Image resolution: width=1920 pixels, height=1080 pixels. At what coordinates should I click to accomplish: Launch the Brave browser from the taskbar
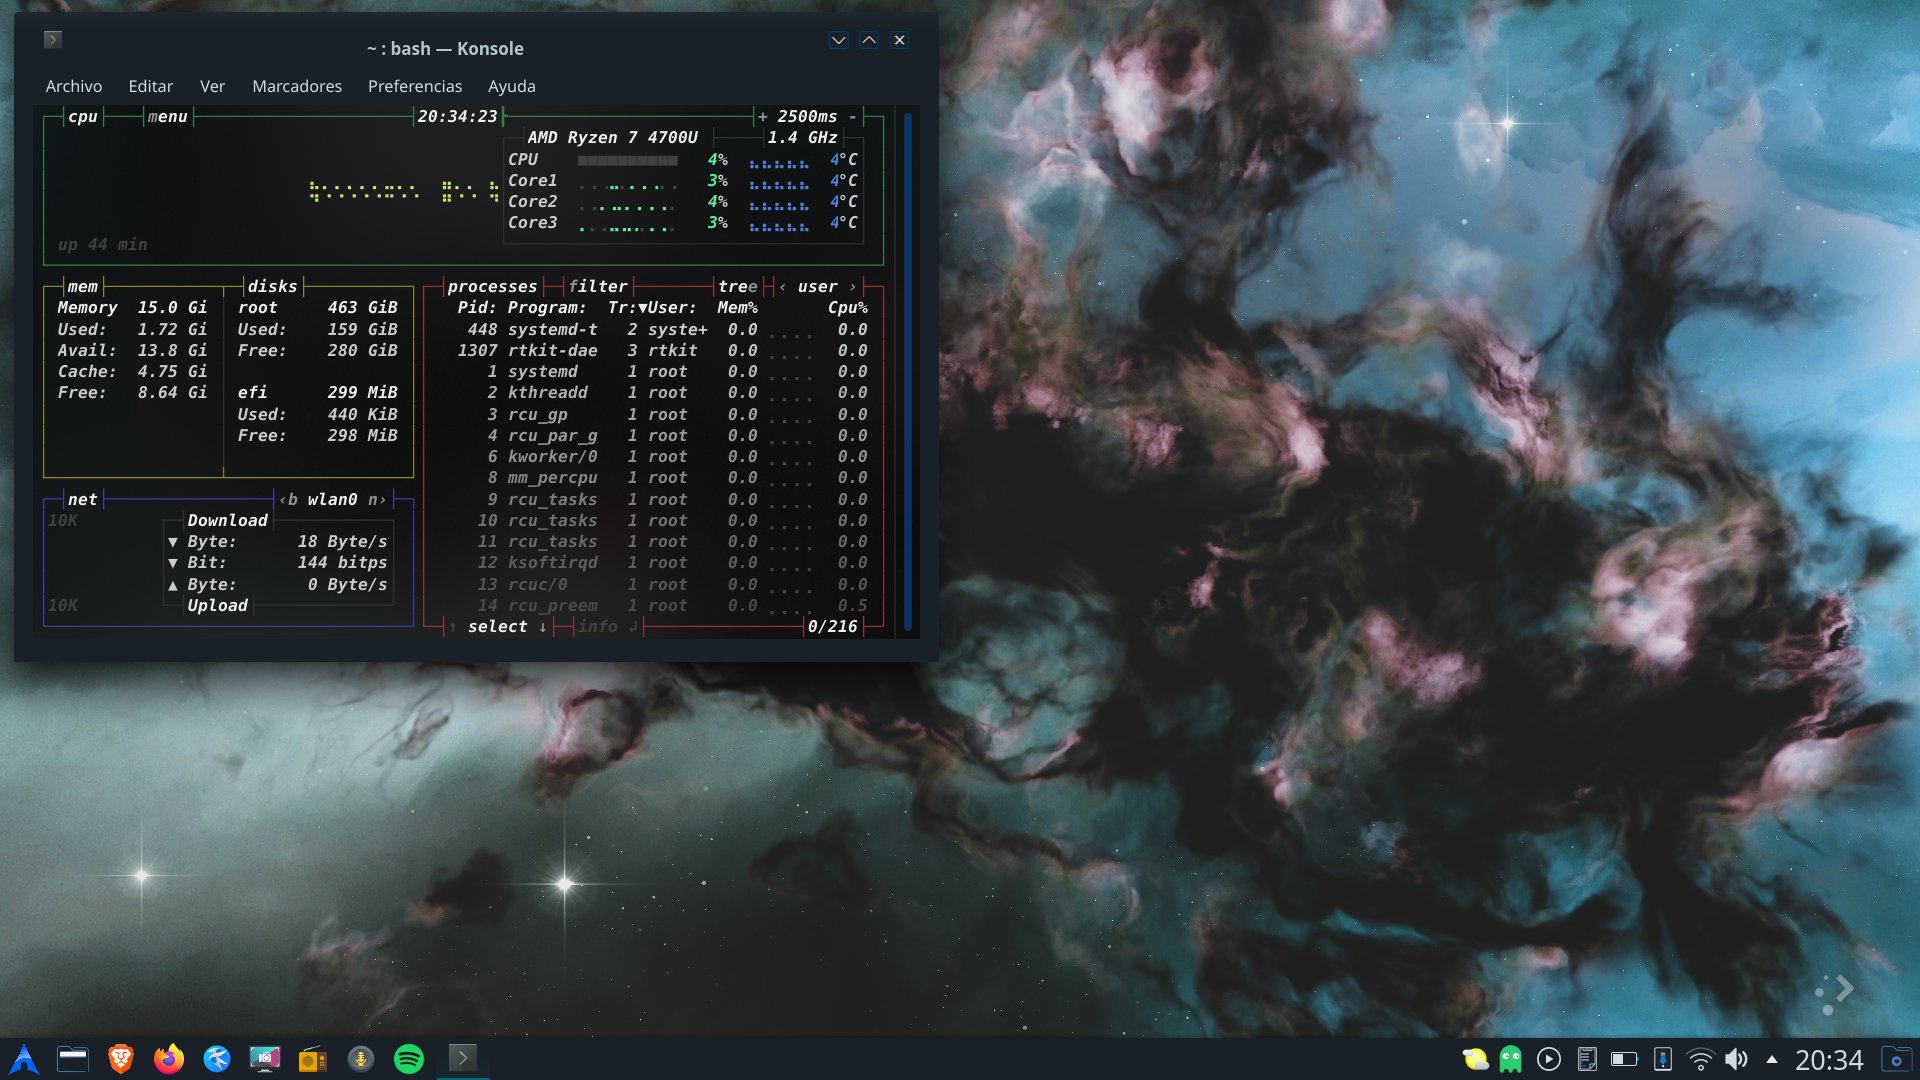[x=121, y=1059]
